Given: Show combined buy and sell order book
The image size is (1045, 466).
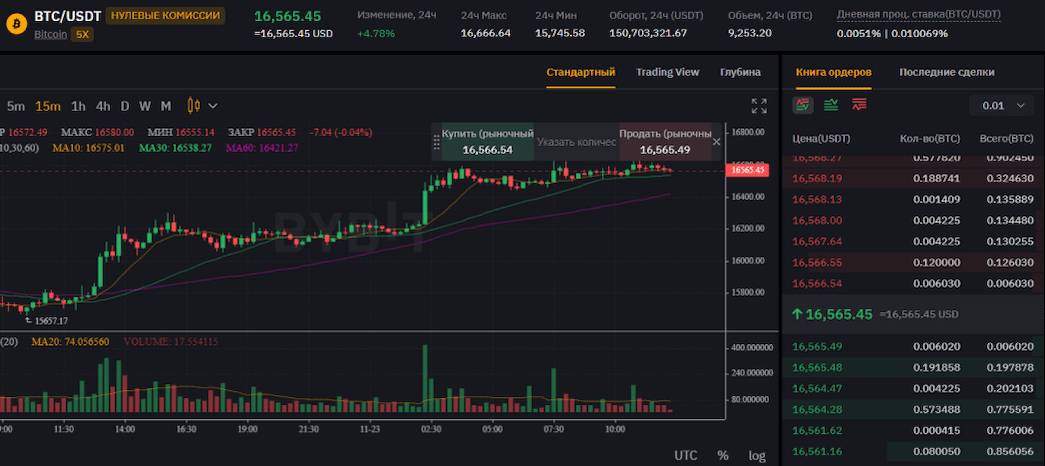Looking at the screenshot, I should (x=802, y=105).
